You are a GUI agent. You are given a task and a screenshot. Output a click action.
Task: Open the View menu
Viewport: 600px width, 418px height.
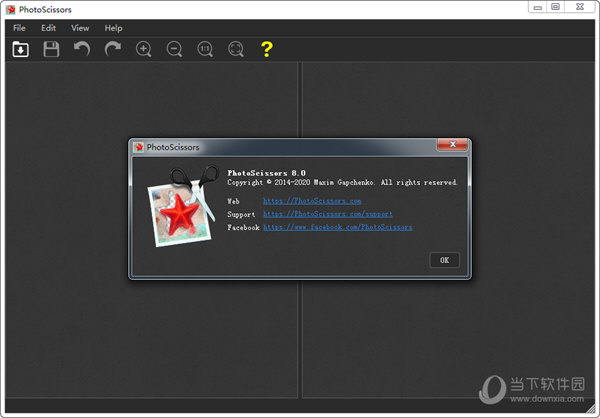pyautogui.click(x=80, y=28)
